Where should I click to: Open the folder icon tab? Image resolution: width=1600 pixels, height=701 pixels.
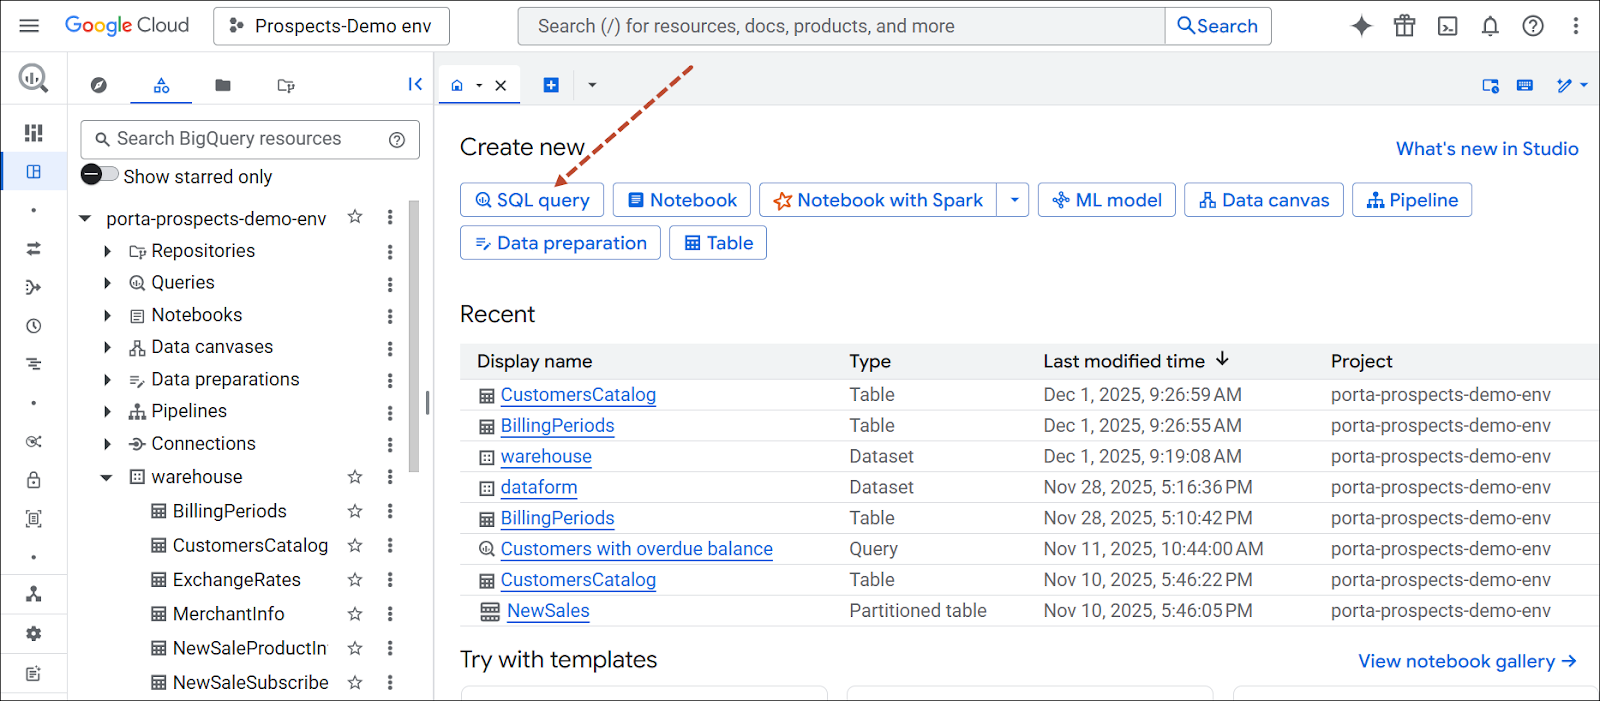(223, 85)
